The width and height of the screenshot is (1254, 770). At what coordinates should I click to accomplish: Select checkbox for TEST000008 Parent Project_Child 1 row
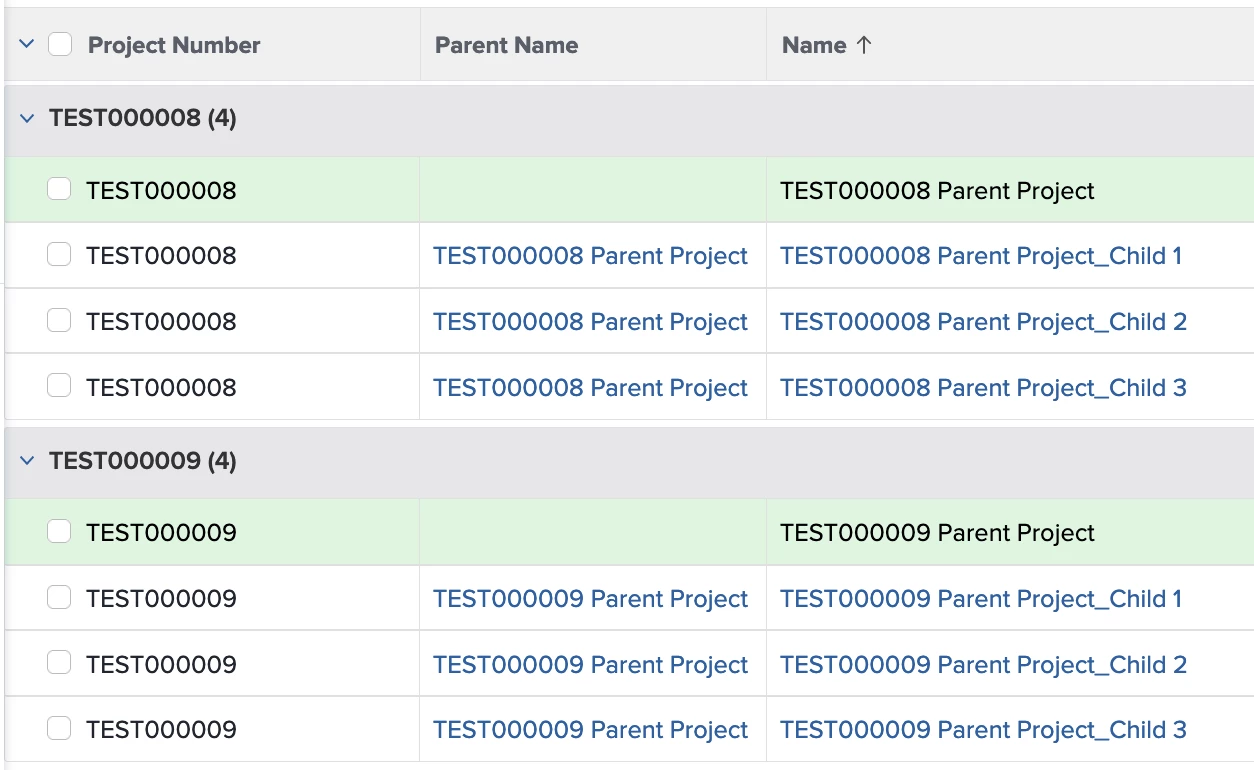[59, 255]
